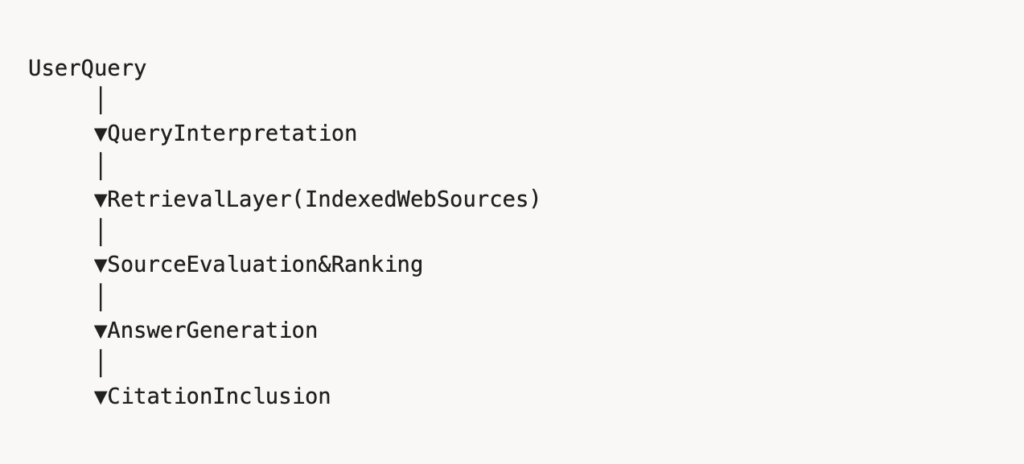Click the down arrow before RetrievalLayer
Screen dimensions: 1024x464
[x=100, y=200]
